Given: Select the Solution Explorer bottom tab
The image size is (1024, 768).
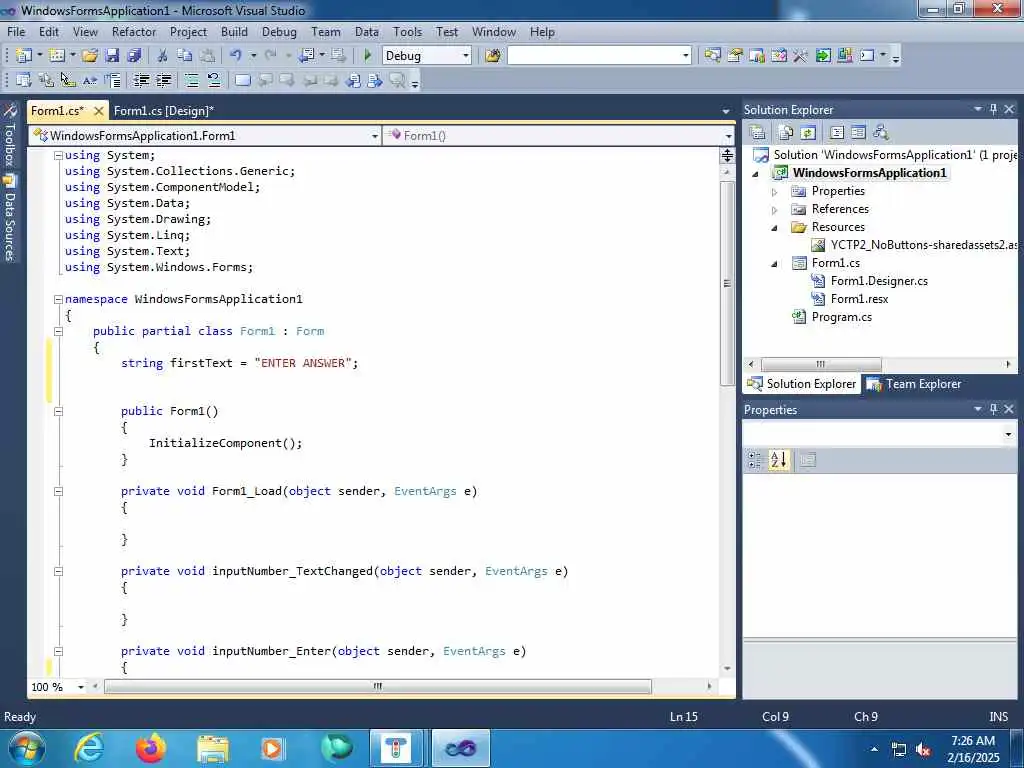Looking at the screenshot, I should 802,384.
